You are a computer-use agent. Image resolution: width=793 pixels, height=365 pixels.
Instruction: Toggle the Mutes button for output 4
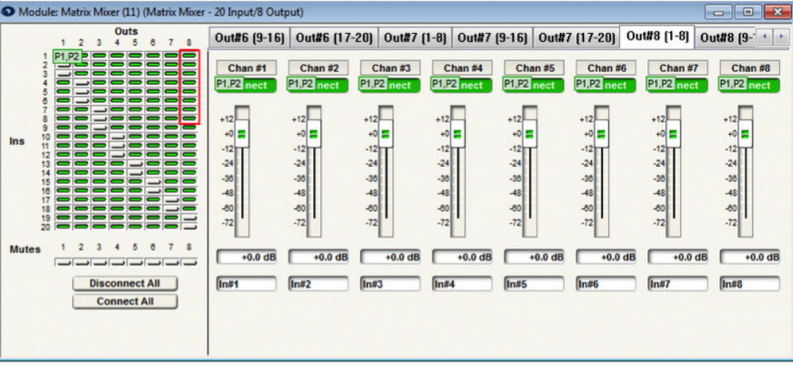pos(117,262)
